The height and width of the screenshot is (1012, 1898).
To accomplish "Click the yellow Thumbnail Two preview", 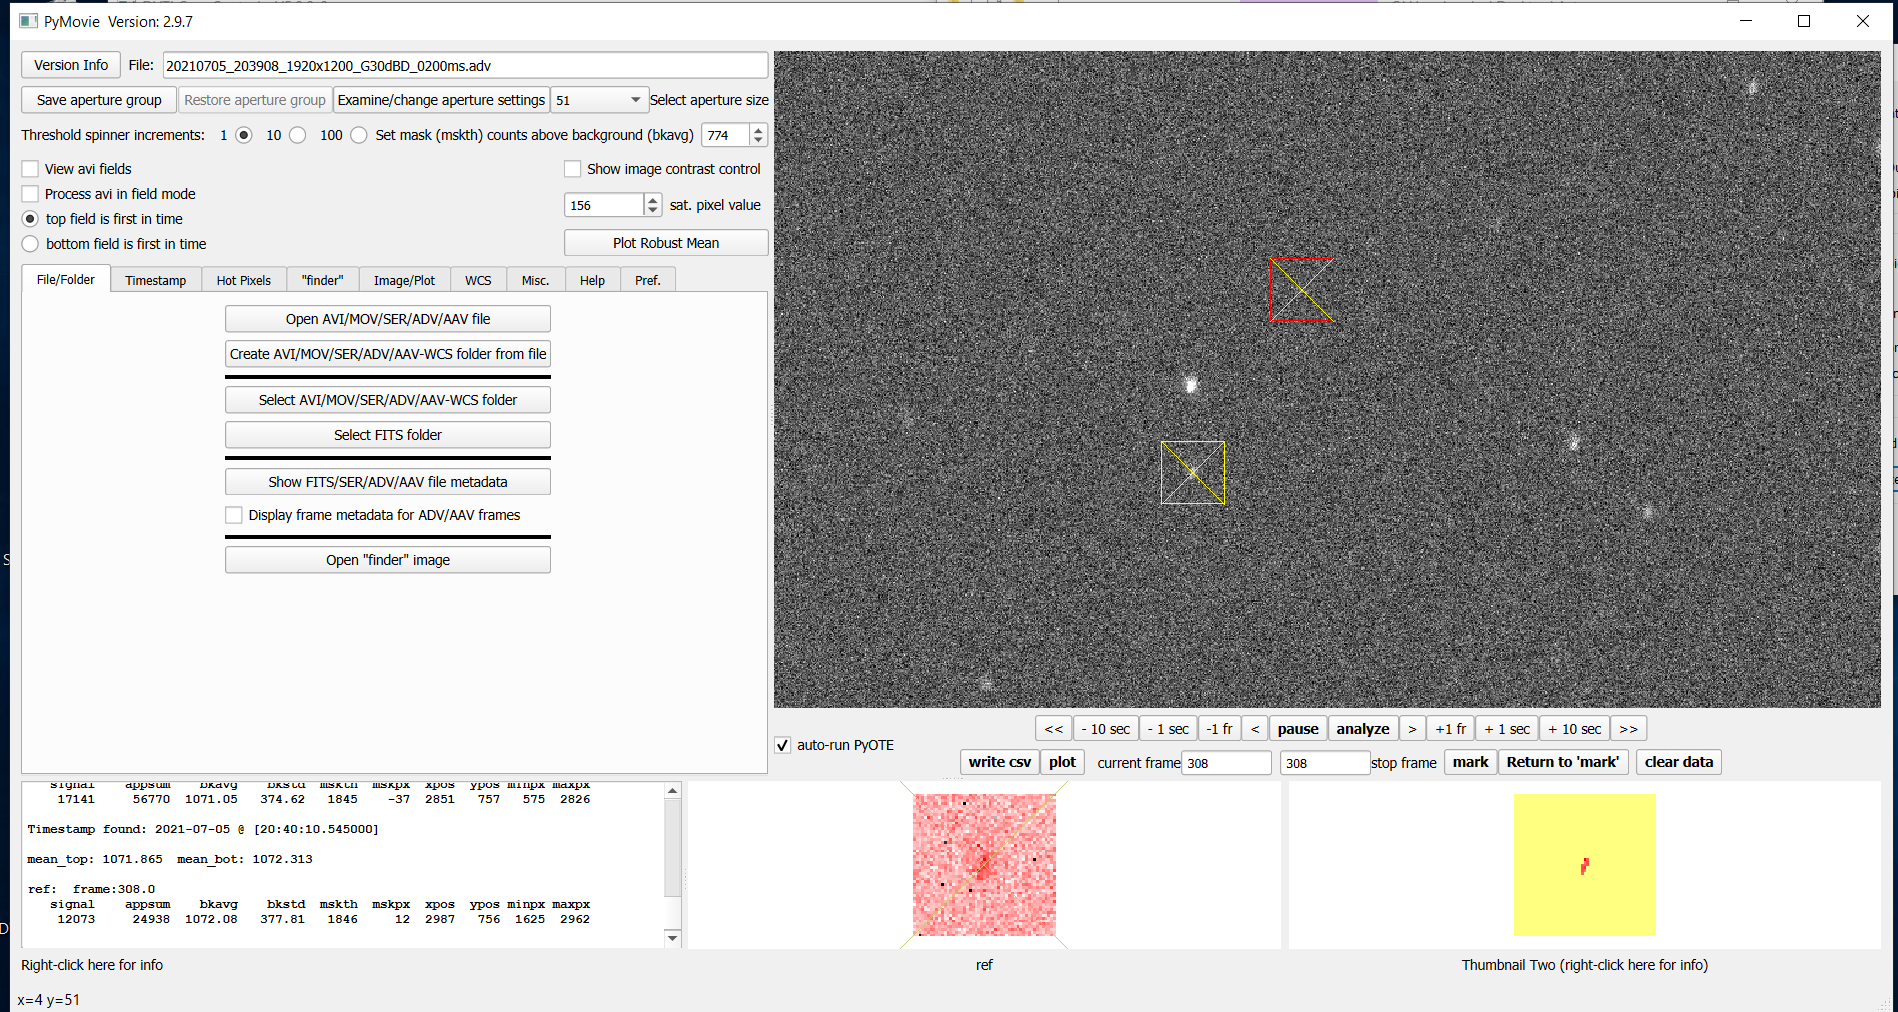I will [1584, 865].
